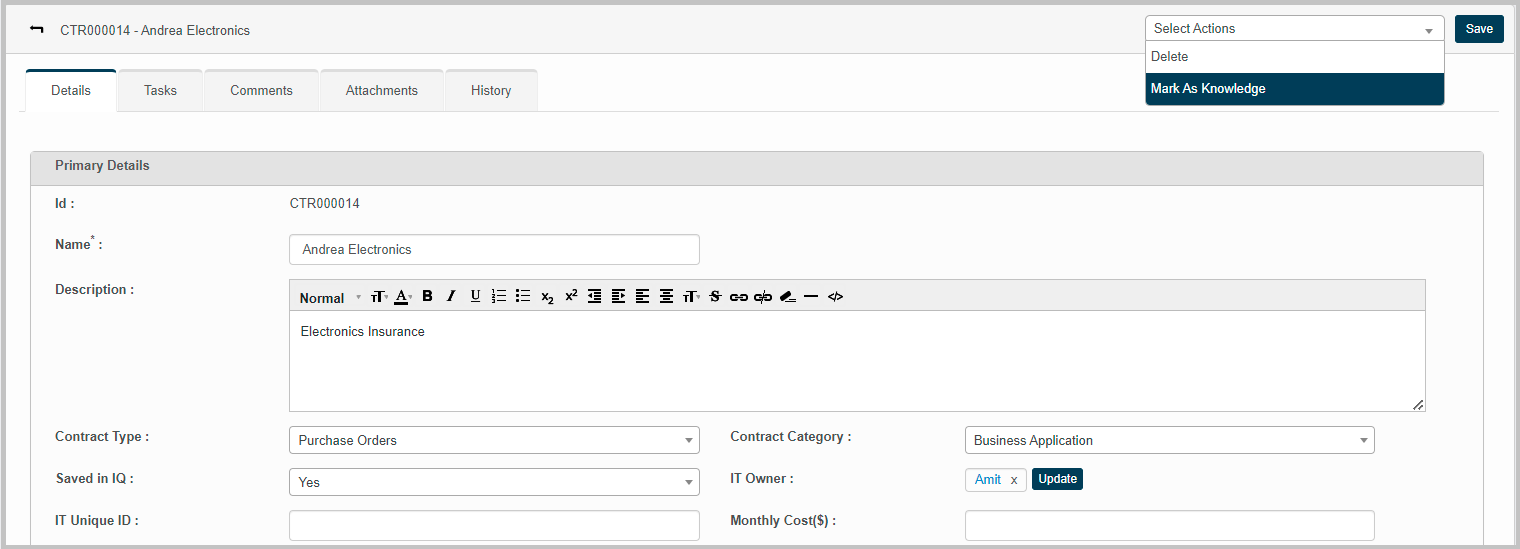Switch to the Attachments tab
The image size is (1520, 549).
tap(382, 91)
